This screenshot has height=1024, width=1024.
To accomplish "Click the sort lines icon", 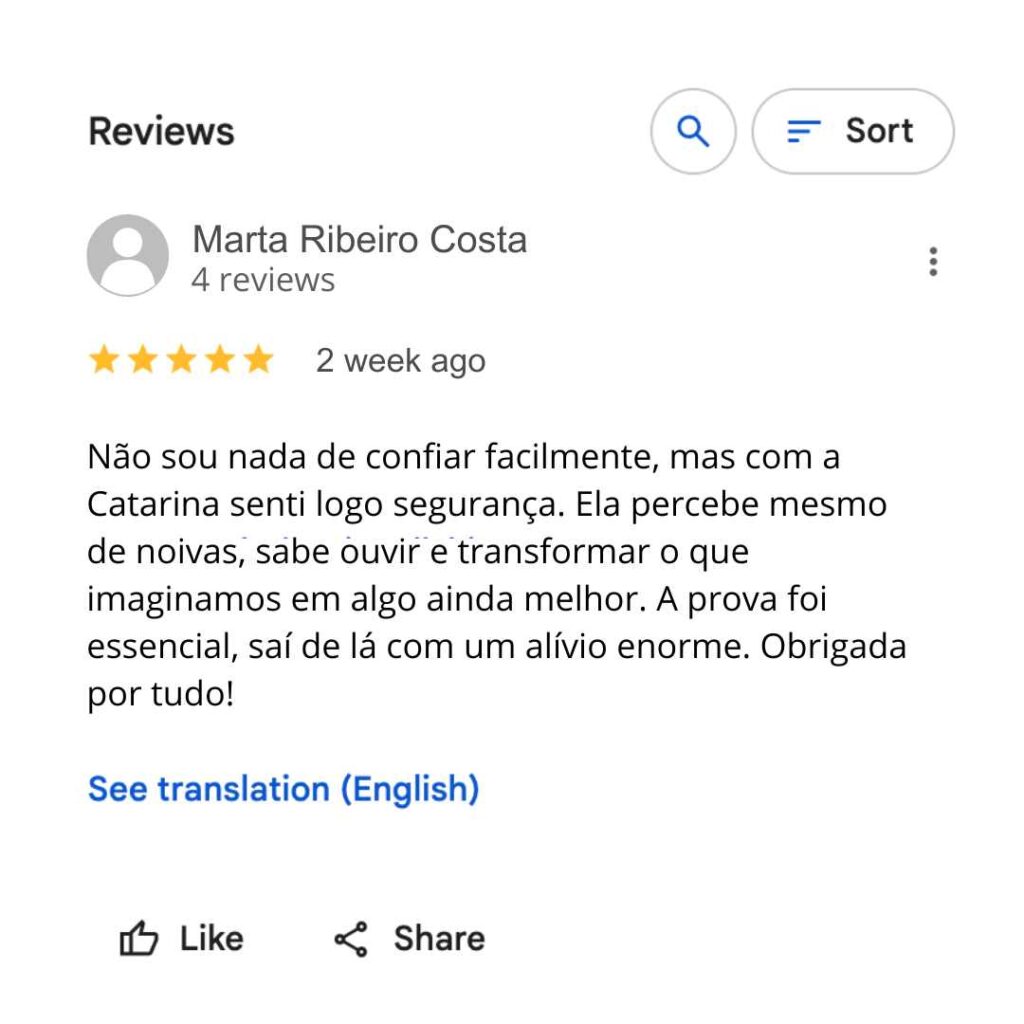I will click(x=803, y=131).
